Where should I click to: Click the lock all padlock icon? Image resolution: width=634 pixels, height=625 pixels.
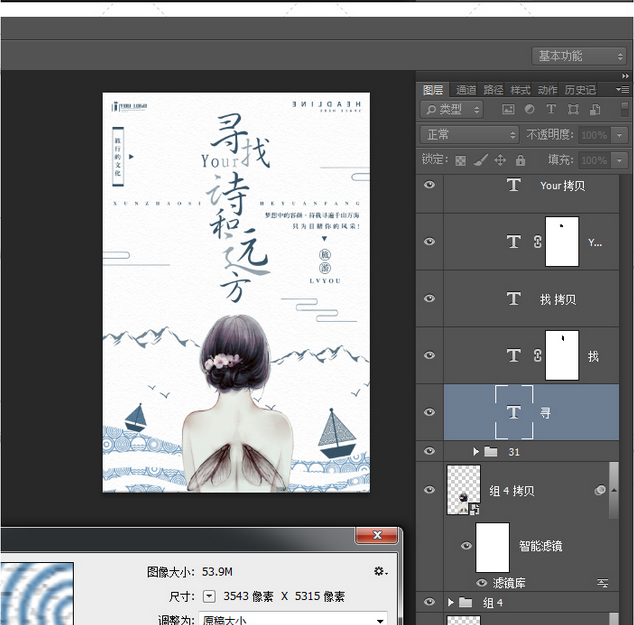click(x=520, y=160)
